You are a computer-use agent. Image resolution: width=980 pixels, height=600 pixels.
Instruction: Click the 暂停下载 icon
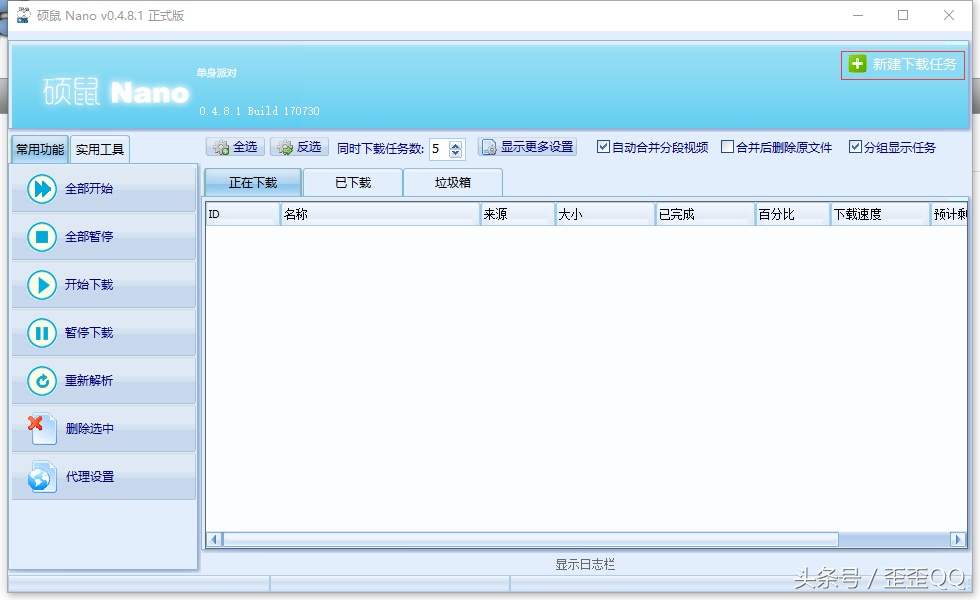[x=40, y=333]
